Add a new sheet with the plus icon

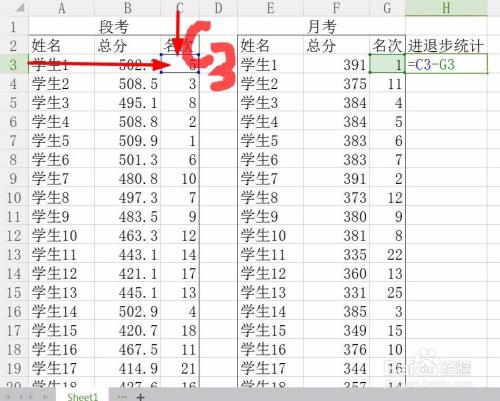coord(141,397)
